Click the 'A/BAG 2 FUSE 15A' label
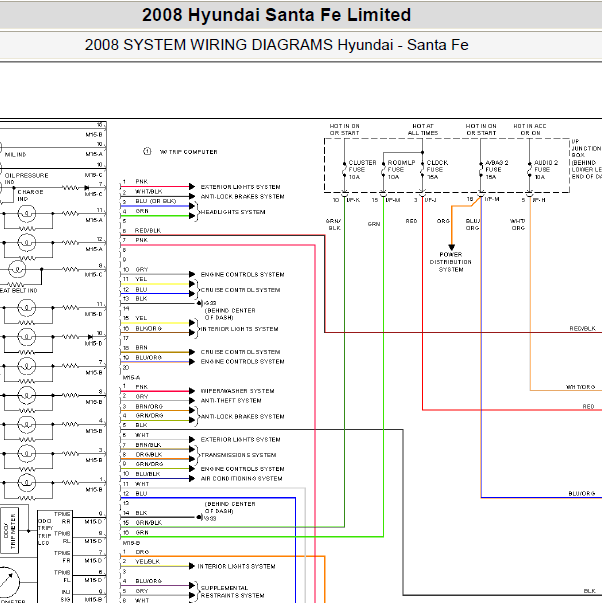The width and height of the screenshot is (602, 603). pos(497,170)
